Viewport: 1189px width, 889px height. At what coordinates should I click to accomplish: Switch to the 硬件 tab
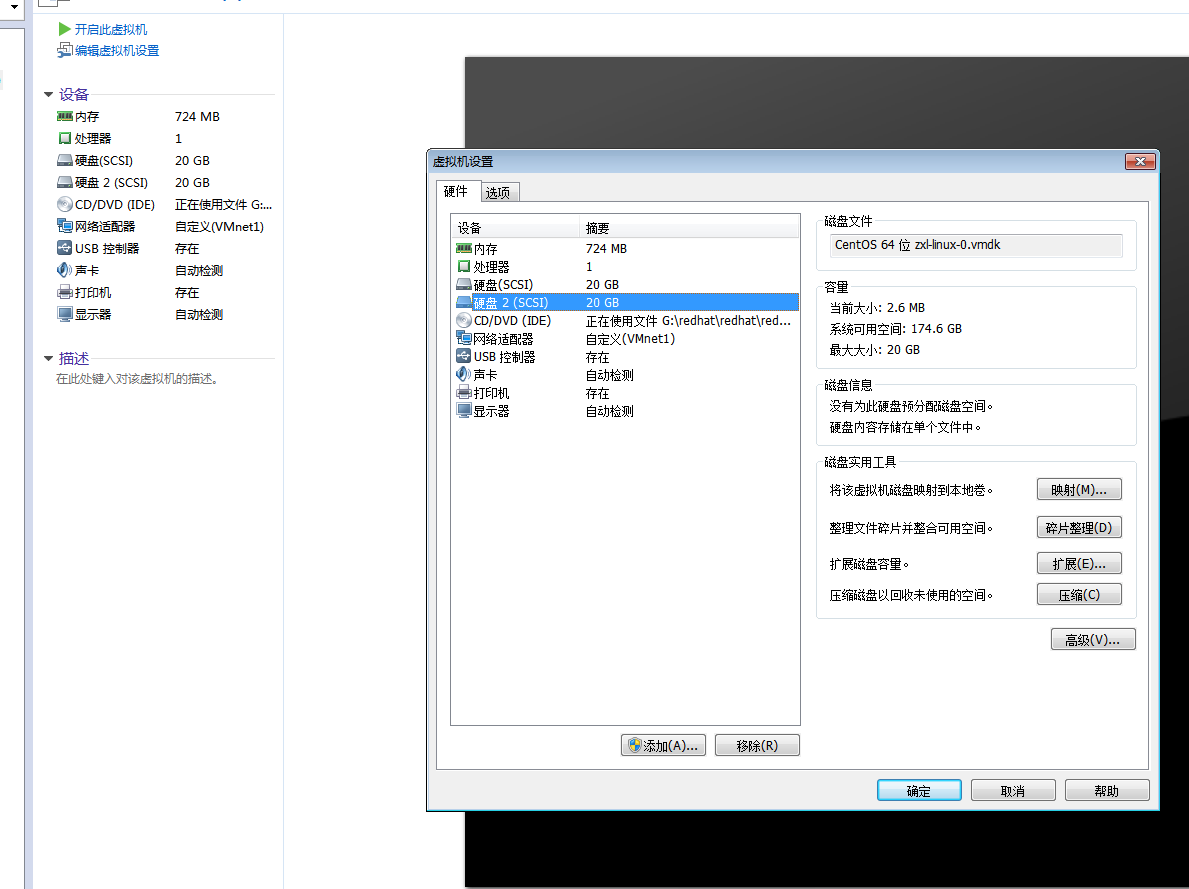[456, 191]
